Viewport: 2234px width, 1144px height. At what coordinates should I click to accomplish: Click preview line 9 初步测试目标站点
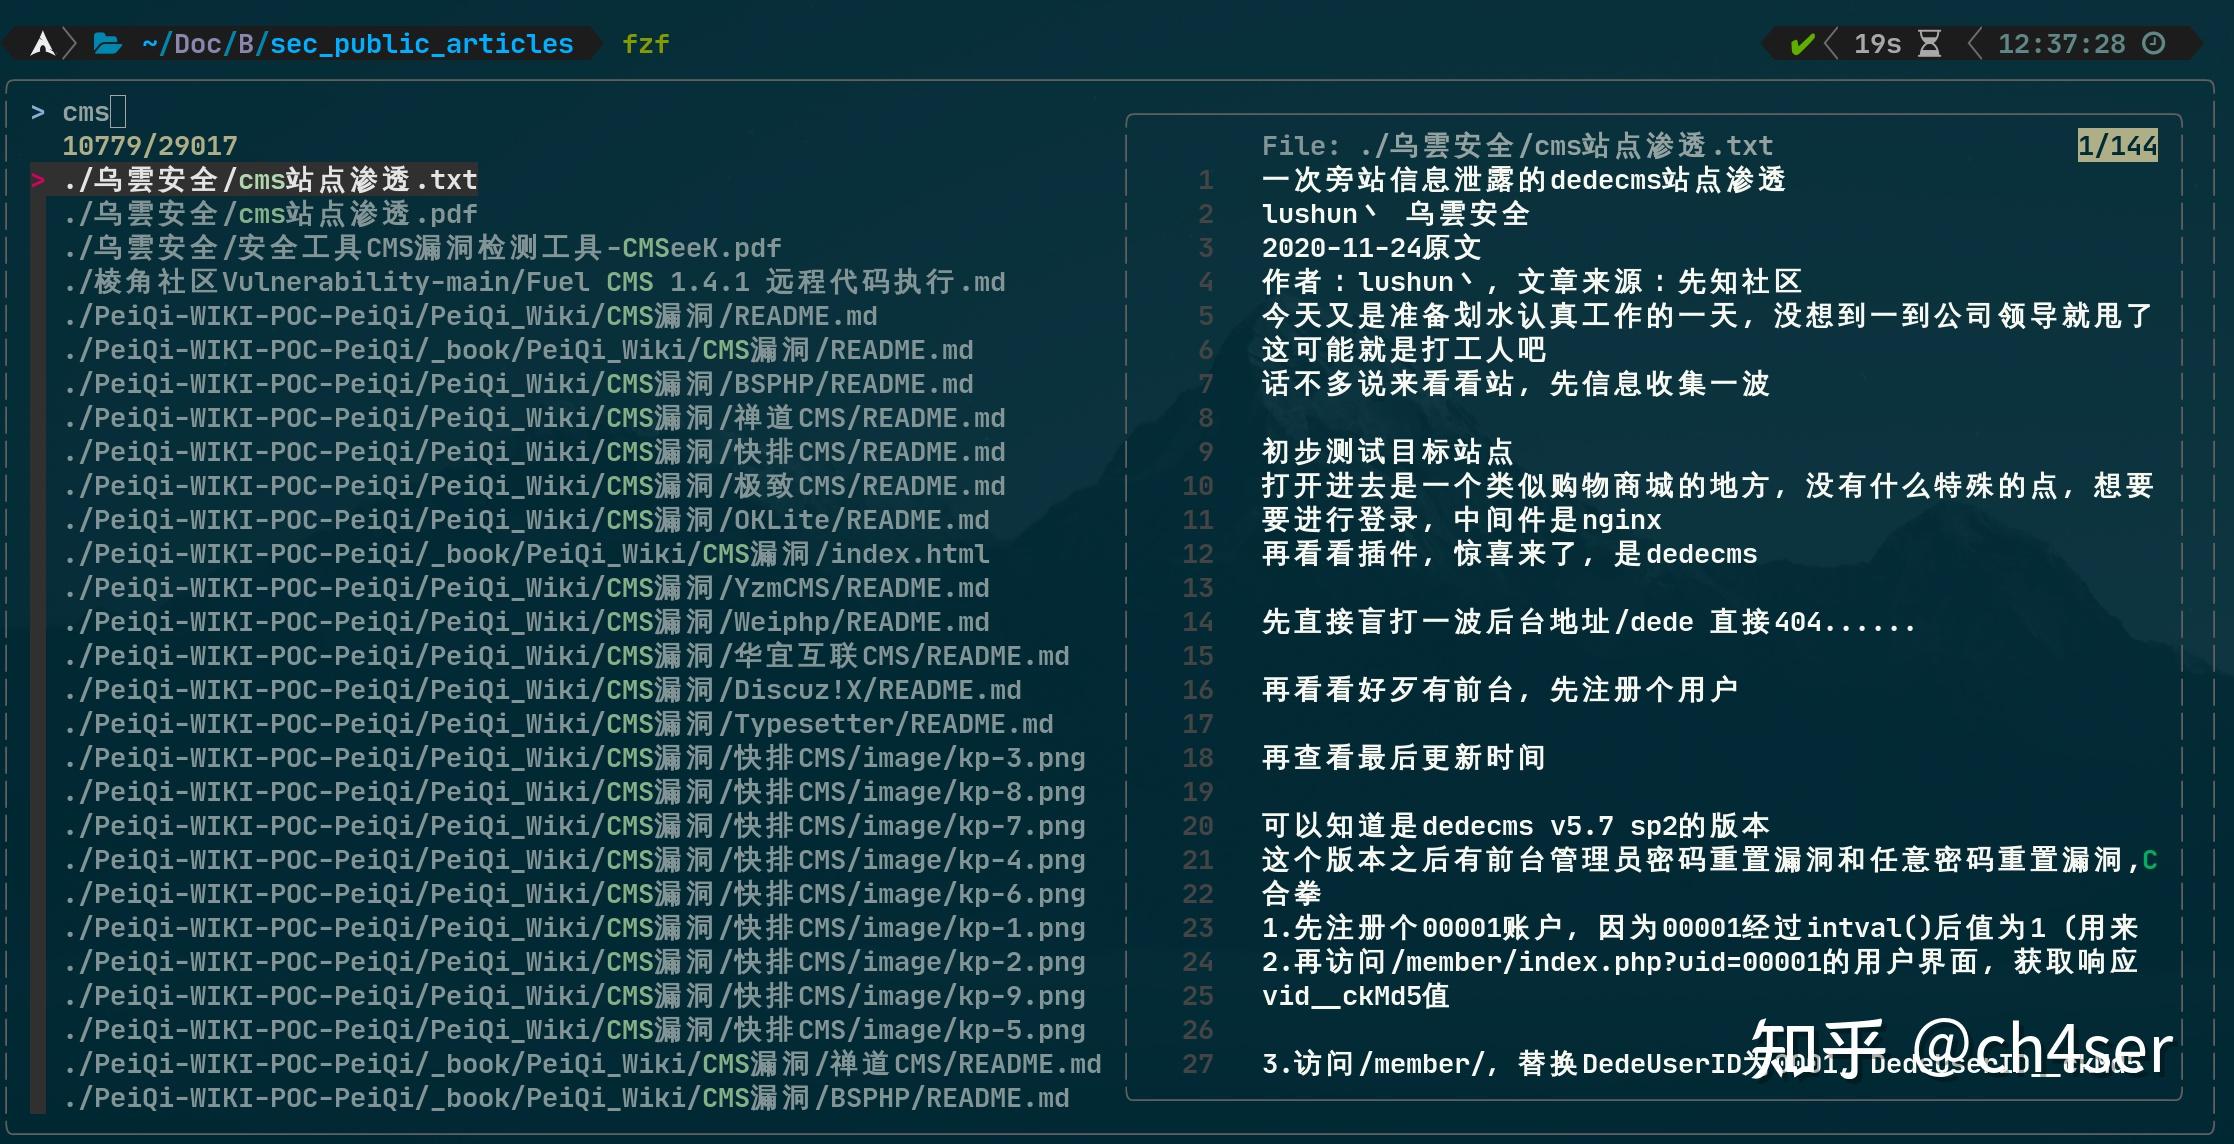pyautogui.click(x=1388, y=452)
